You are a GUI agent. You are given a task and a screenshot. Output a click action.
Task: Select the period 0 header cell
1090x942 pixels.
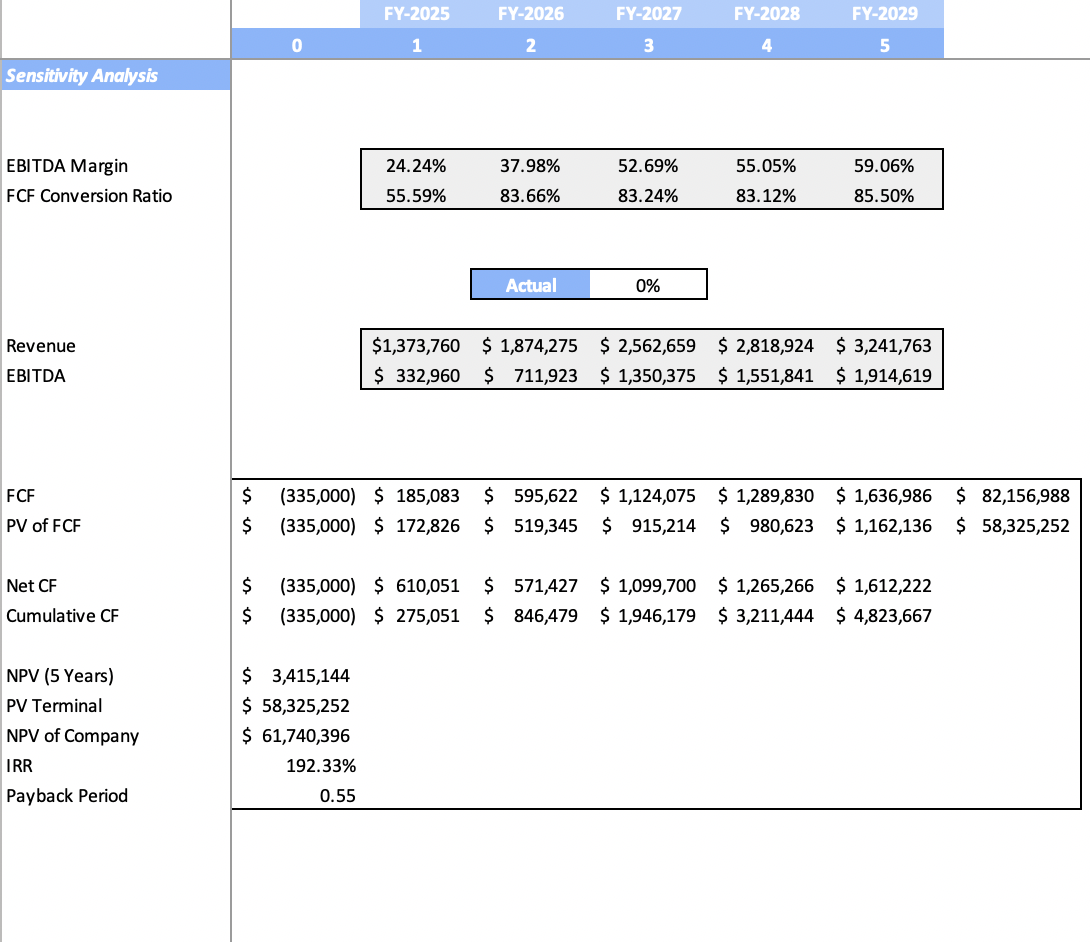tap(296, 44)
